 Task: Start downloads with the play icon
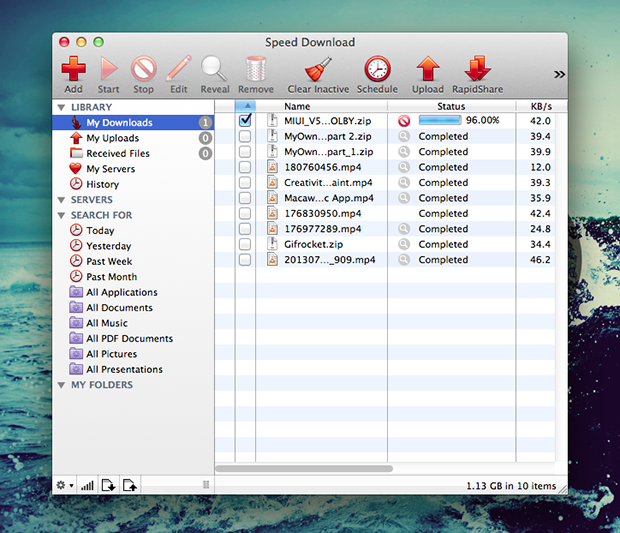click(x=109, y=69)
